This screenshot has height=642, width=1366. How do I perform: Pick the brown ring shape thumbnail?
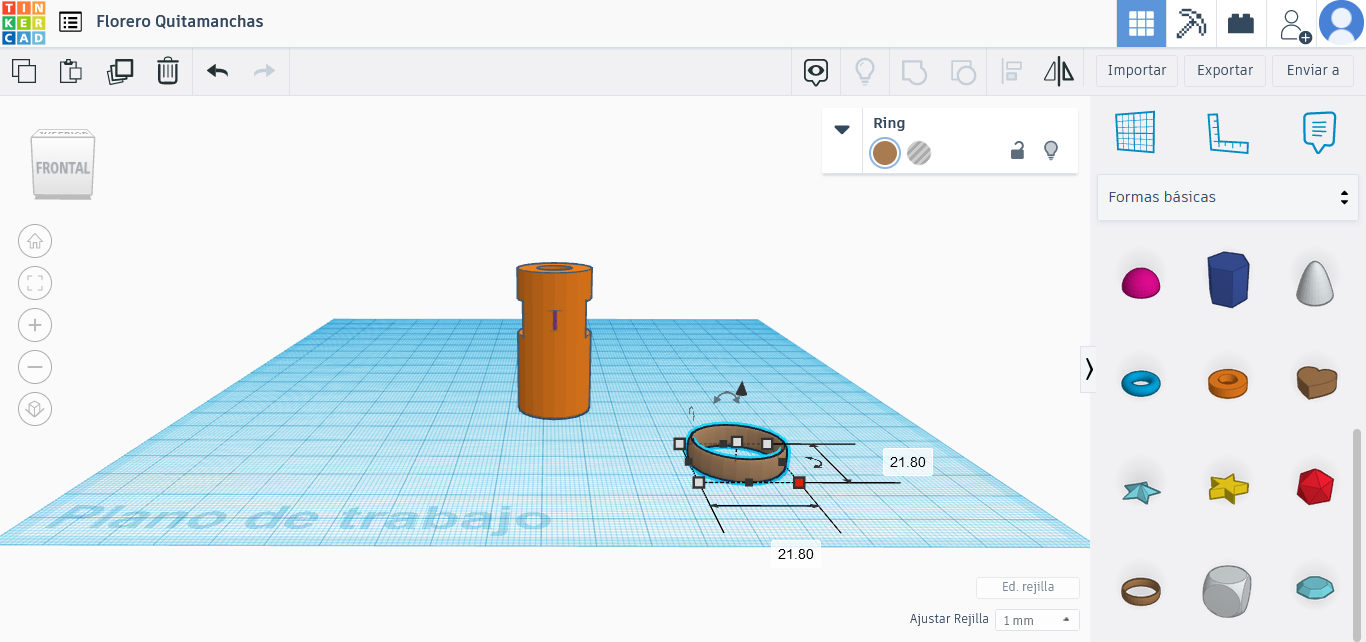pyautogui.click(x=1140, y=591)
